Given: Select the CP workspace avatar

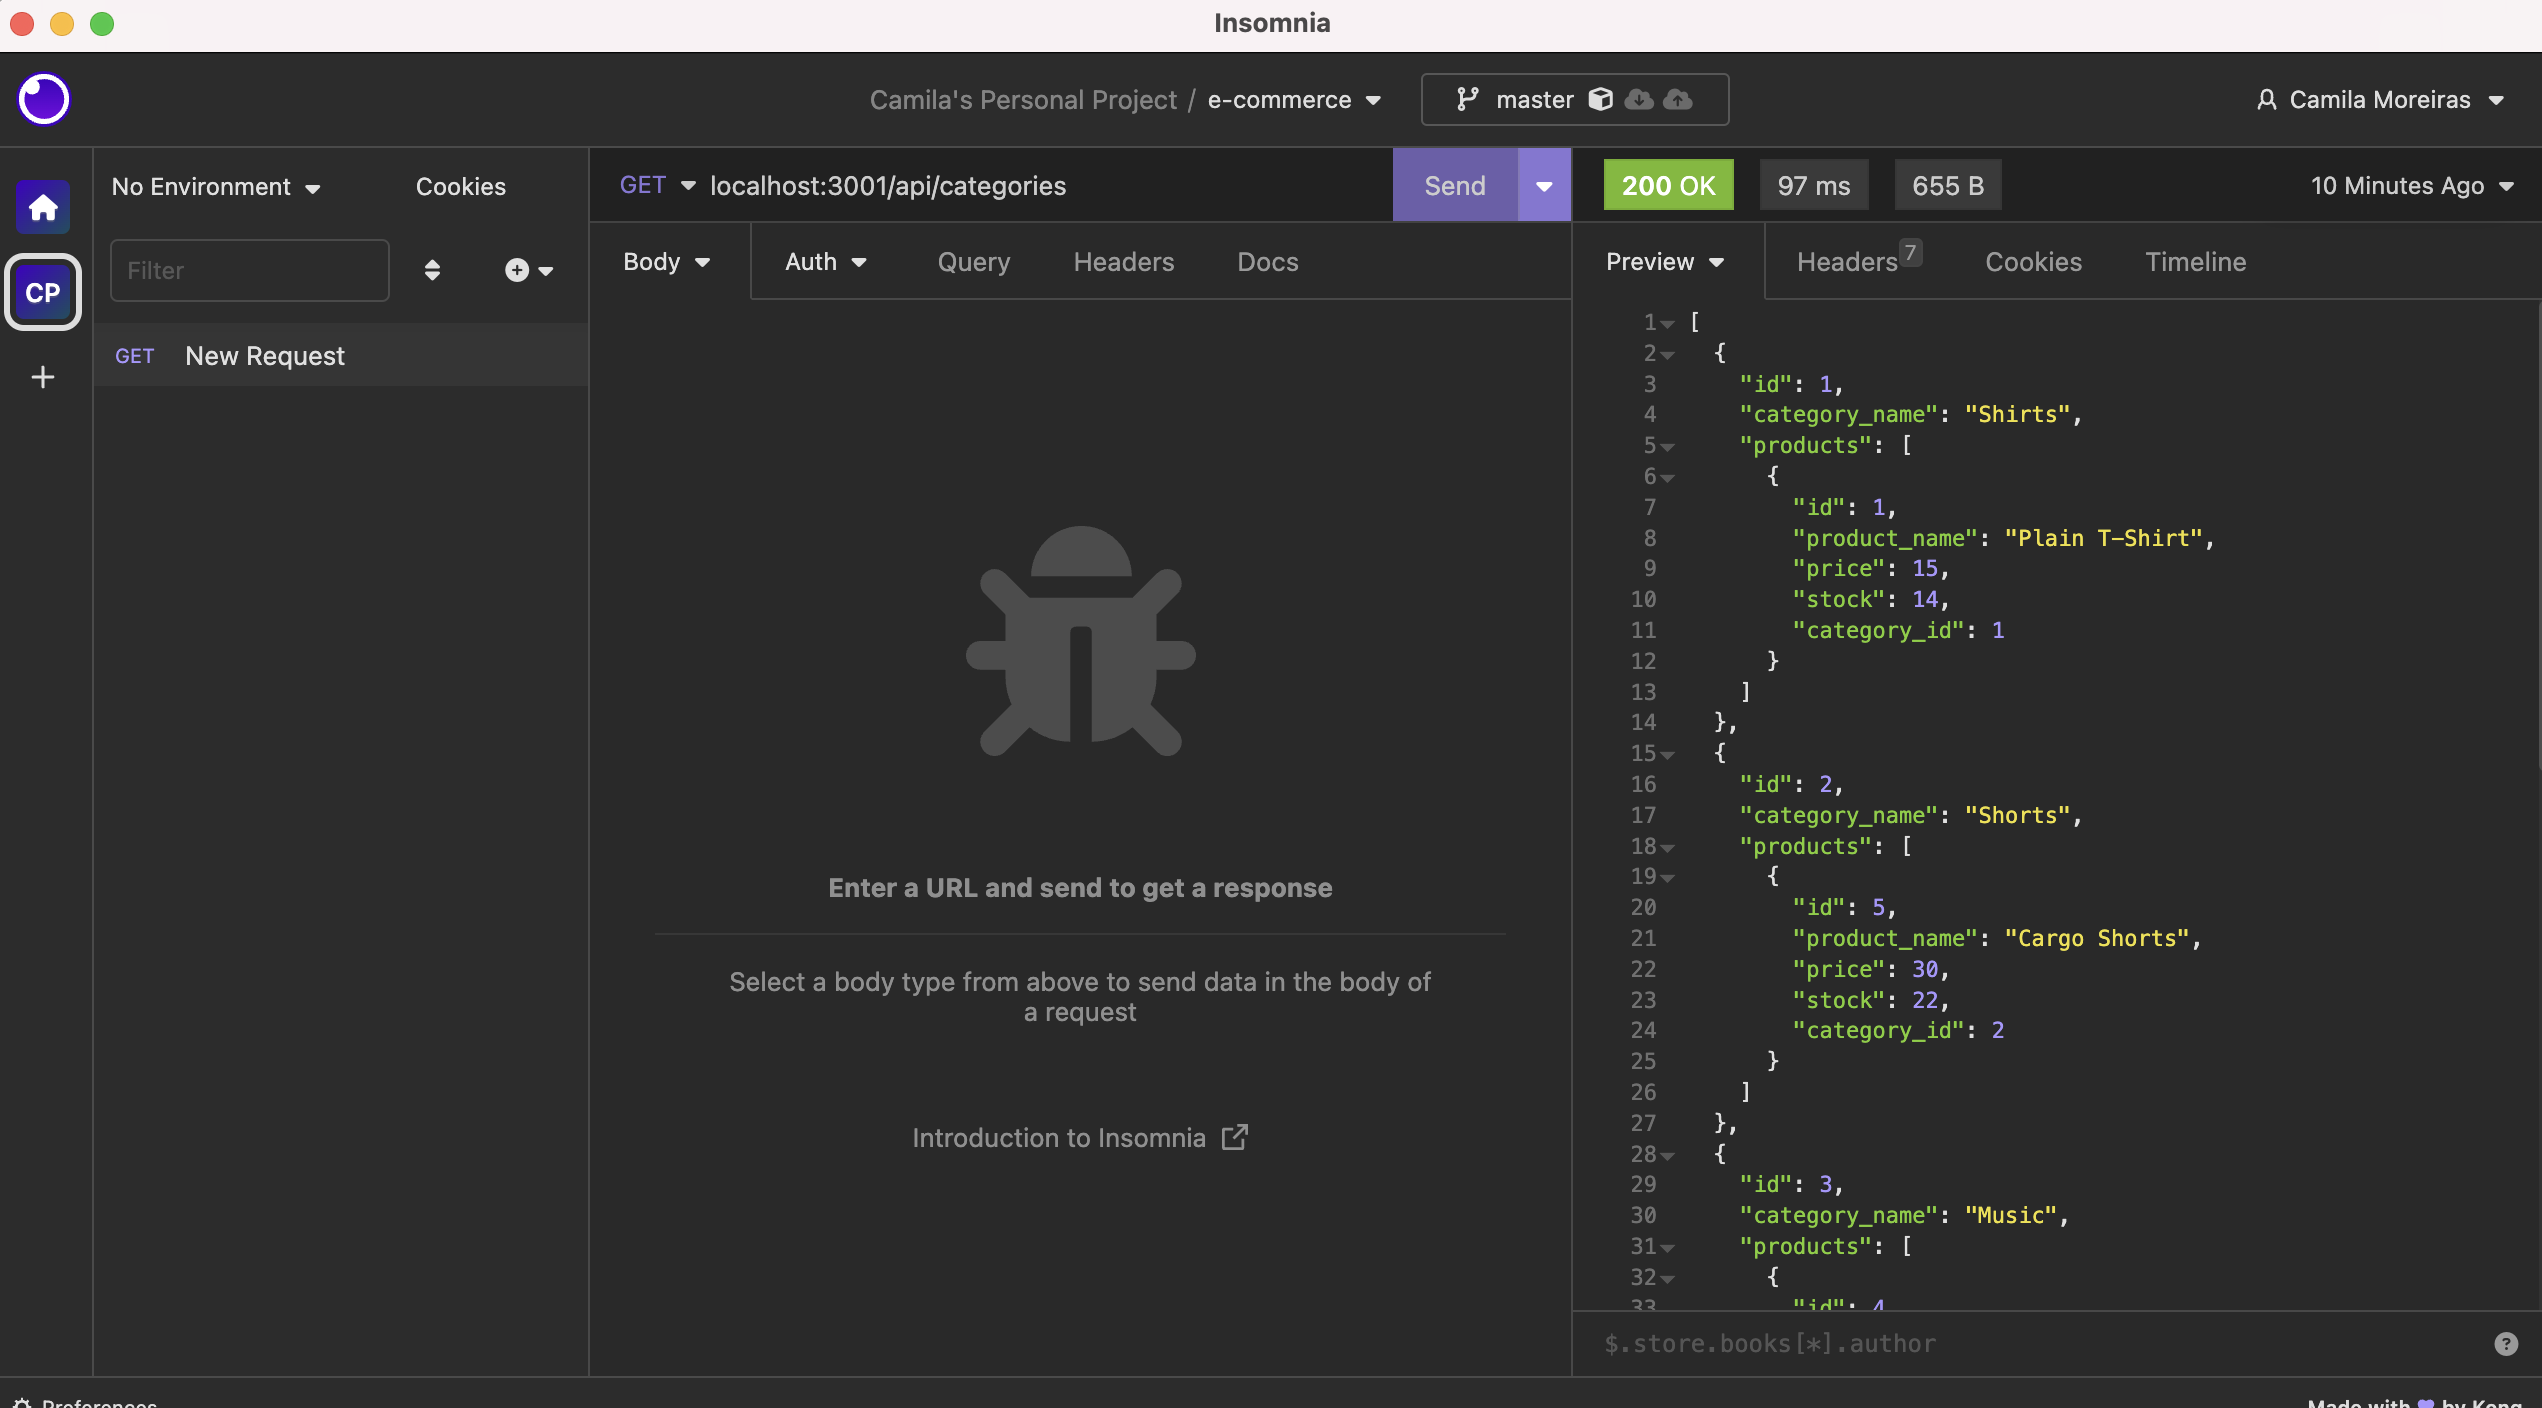Looking at the screenshot, I should pos(42,292).
